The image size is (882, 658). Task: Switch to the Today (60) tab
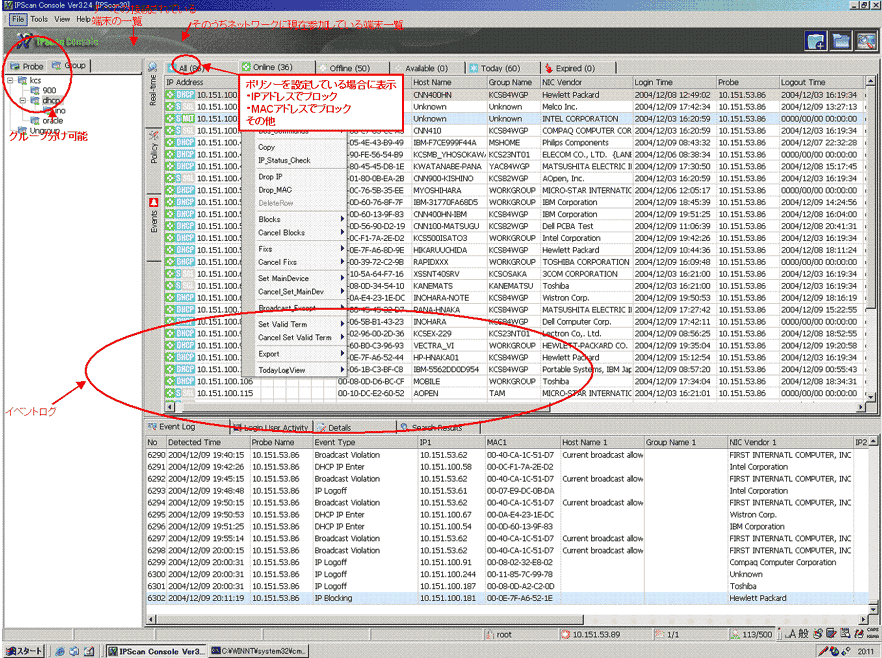click(x=500, y=68)
